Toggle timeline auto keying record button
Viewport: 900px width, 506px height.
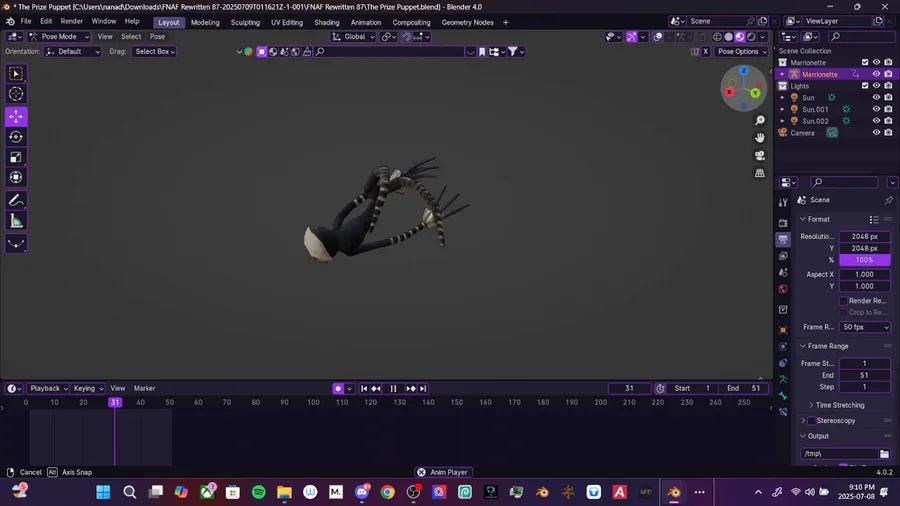click(x=338, y=388)
